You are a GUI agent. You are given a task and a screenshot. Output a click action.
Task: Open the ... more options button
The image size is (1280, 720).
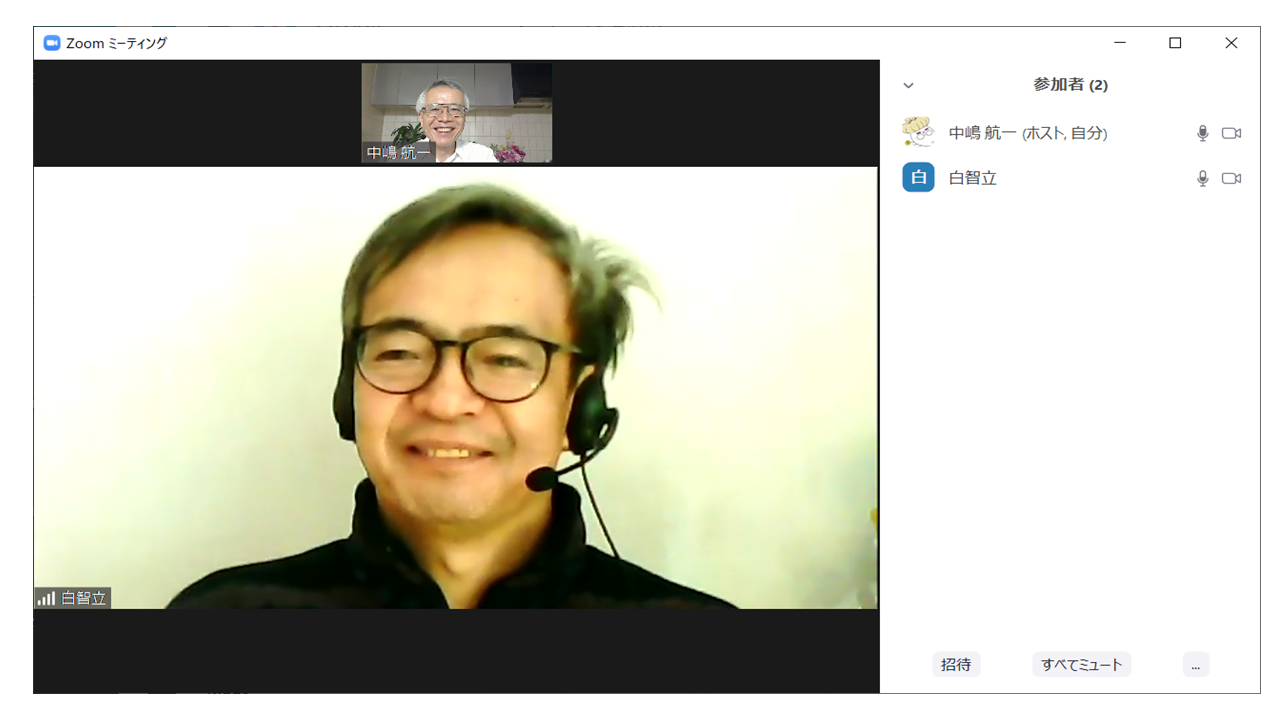[1196, 664]
